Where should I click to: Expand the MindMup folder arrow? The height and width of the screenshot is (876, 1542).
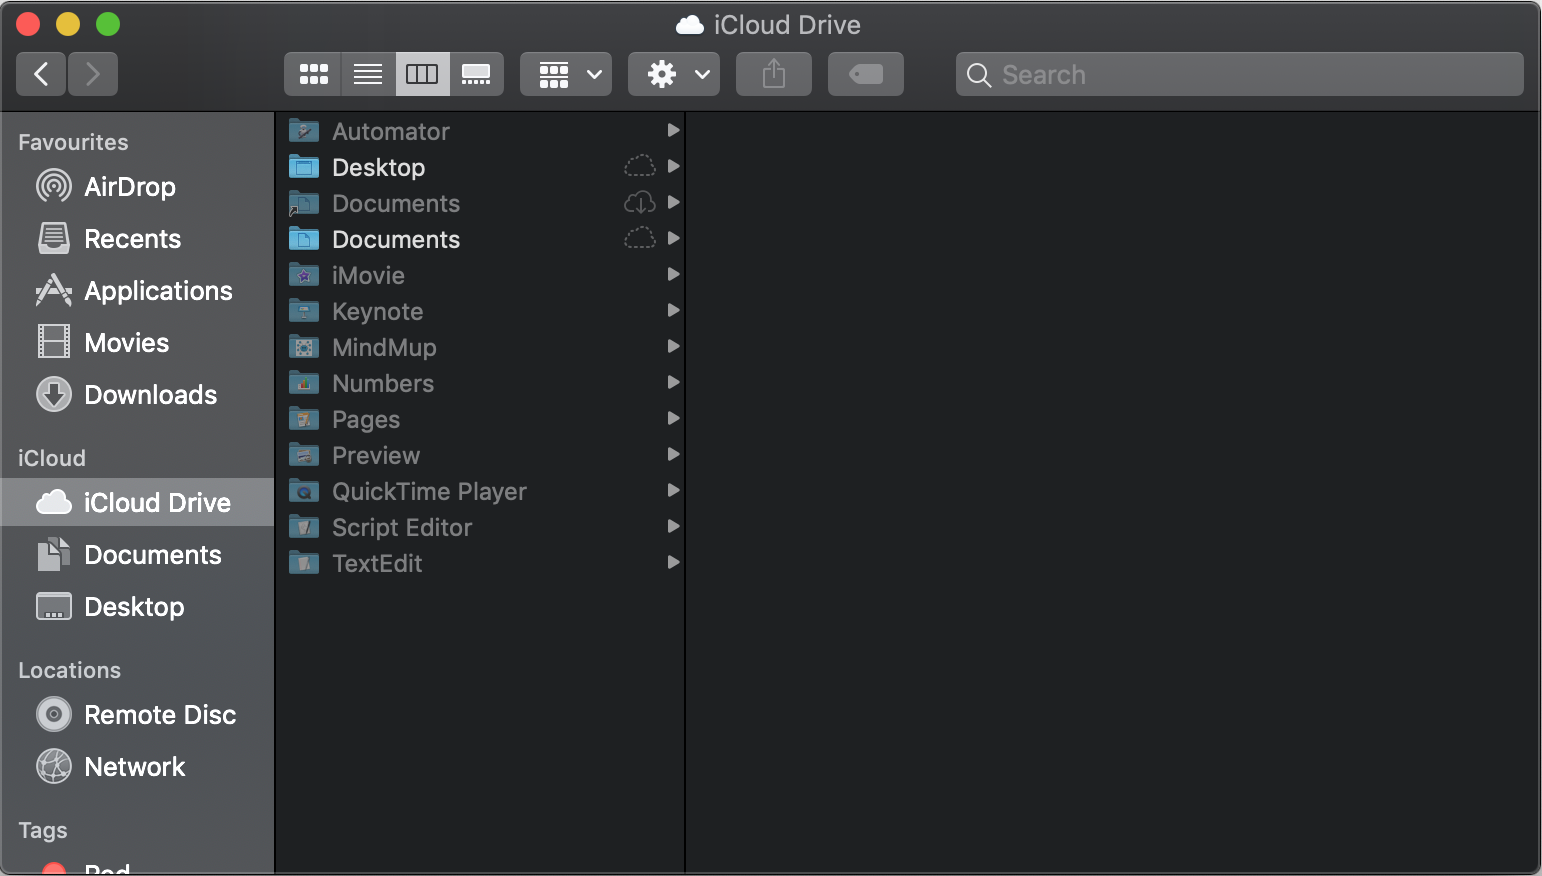[673, 346]
